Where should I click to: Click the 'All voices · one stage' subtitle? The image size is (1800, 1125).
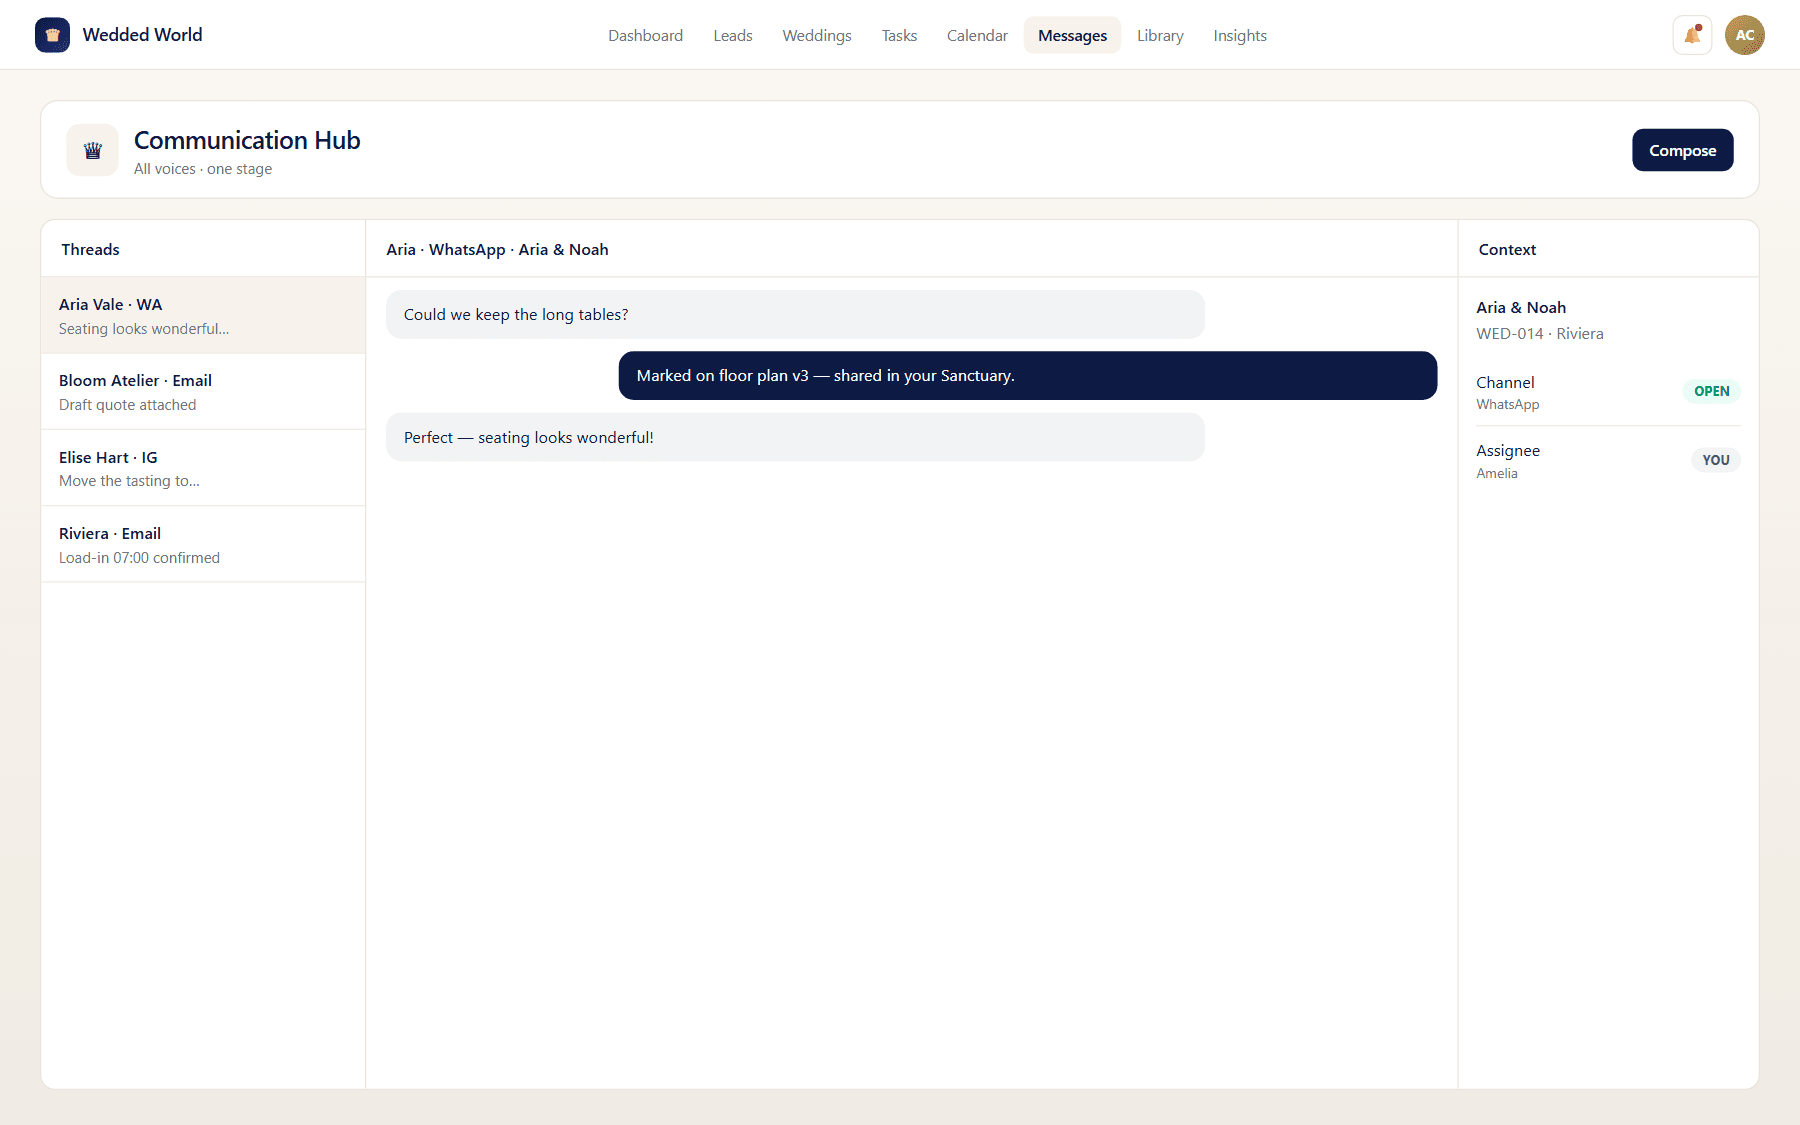click(x=203, y=168)
